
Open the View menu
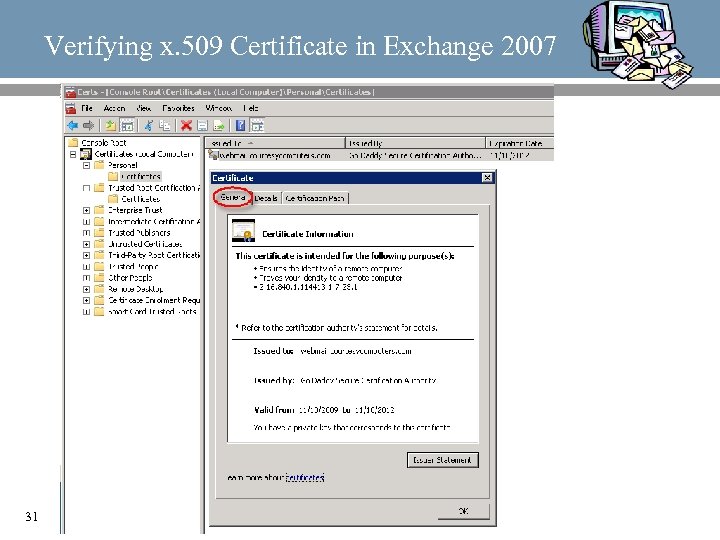144,108
